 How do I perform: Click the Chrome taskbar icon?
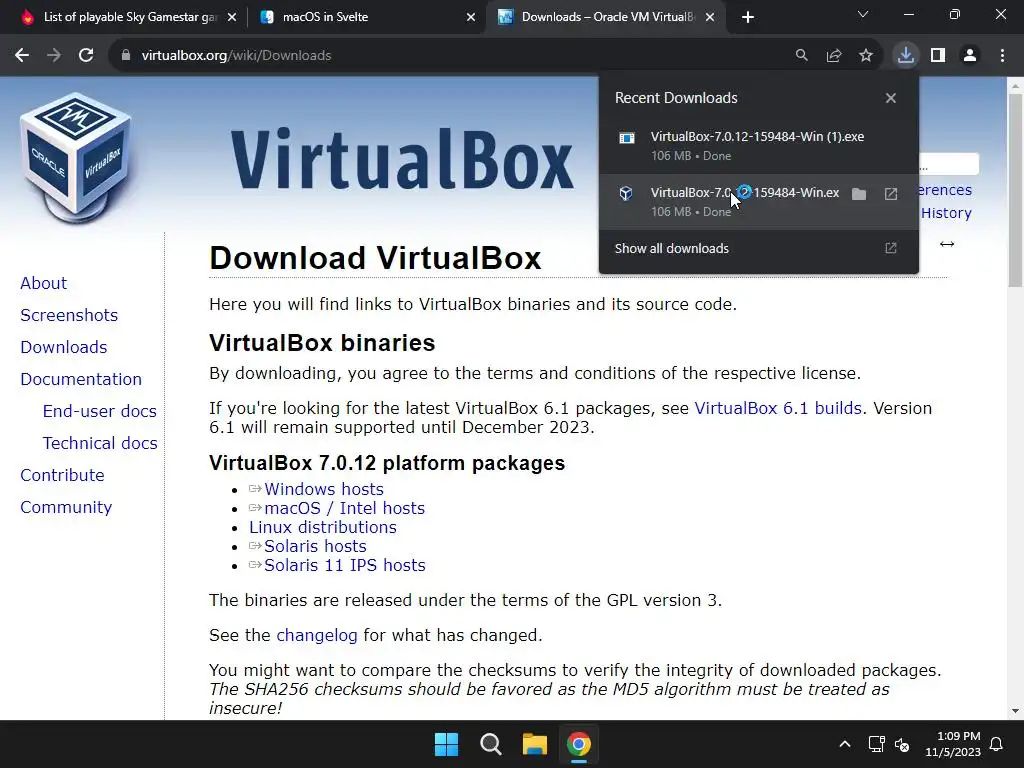[579, 744]
